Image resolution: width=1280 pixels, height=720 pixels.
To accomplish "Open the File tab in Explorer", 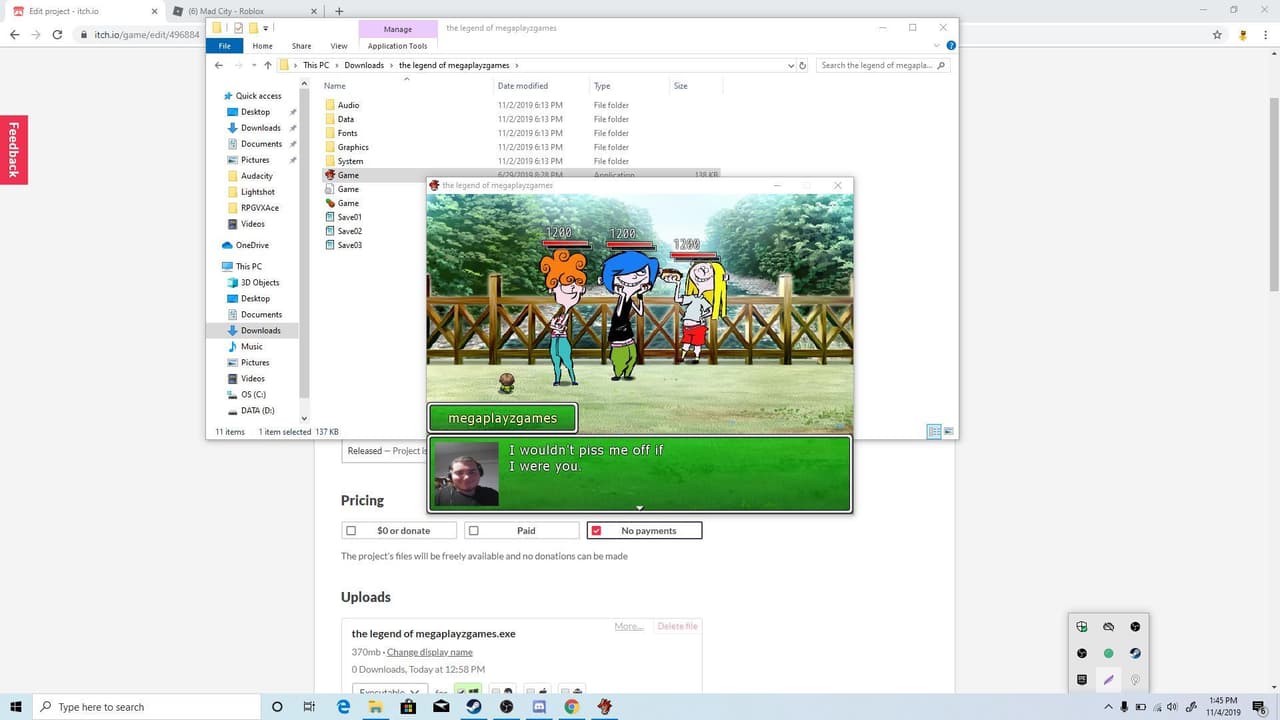I will 224,46.
